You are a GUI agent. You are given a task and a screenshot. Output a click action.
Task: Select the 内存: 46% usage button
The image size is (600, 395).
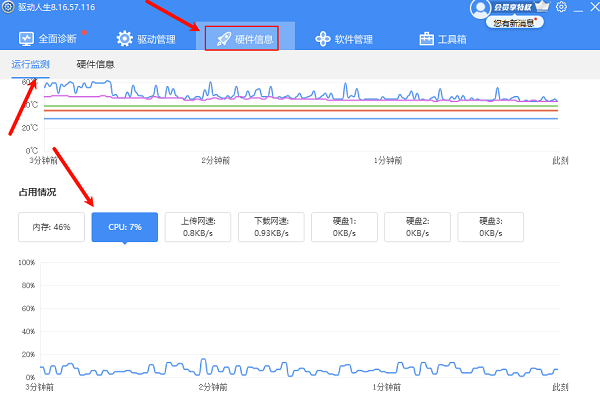(51, 227)
